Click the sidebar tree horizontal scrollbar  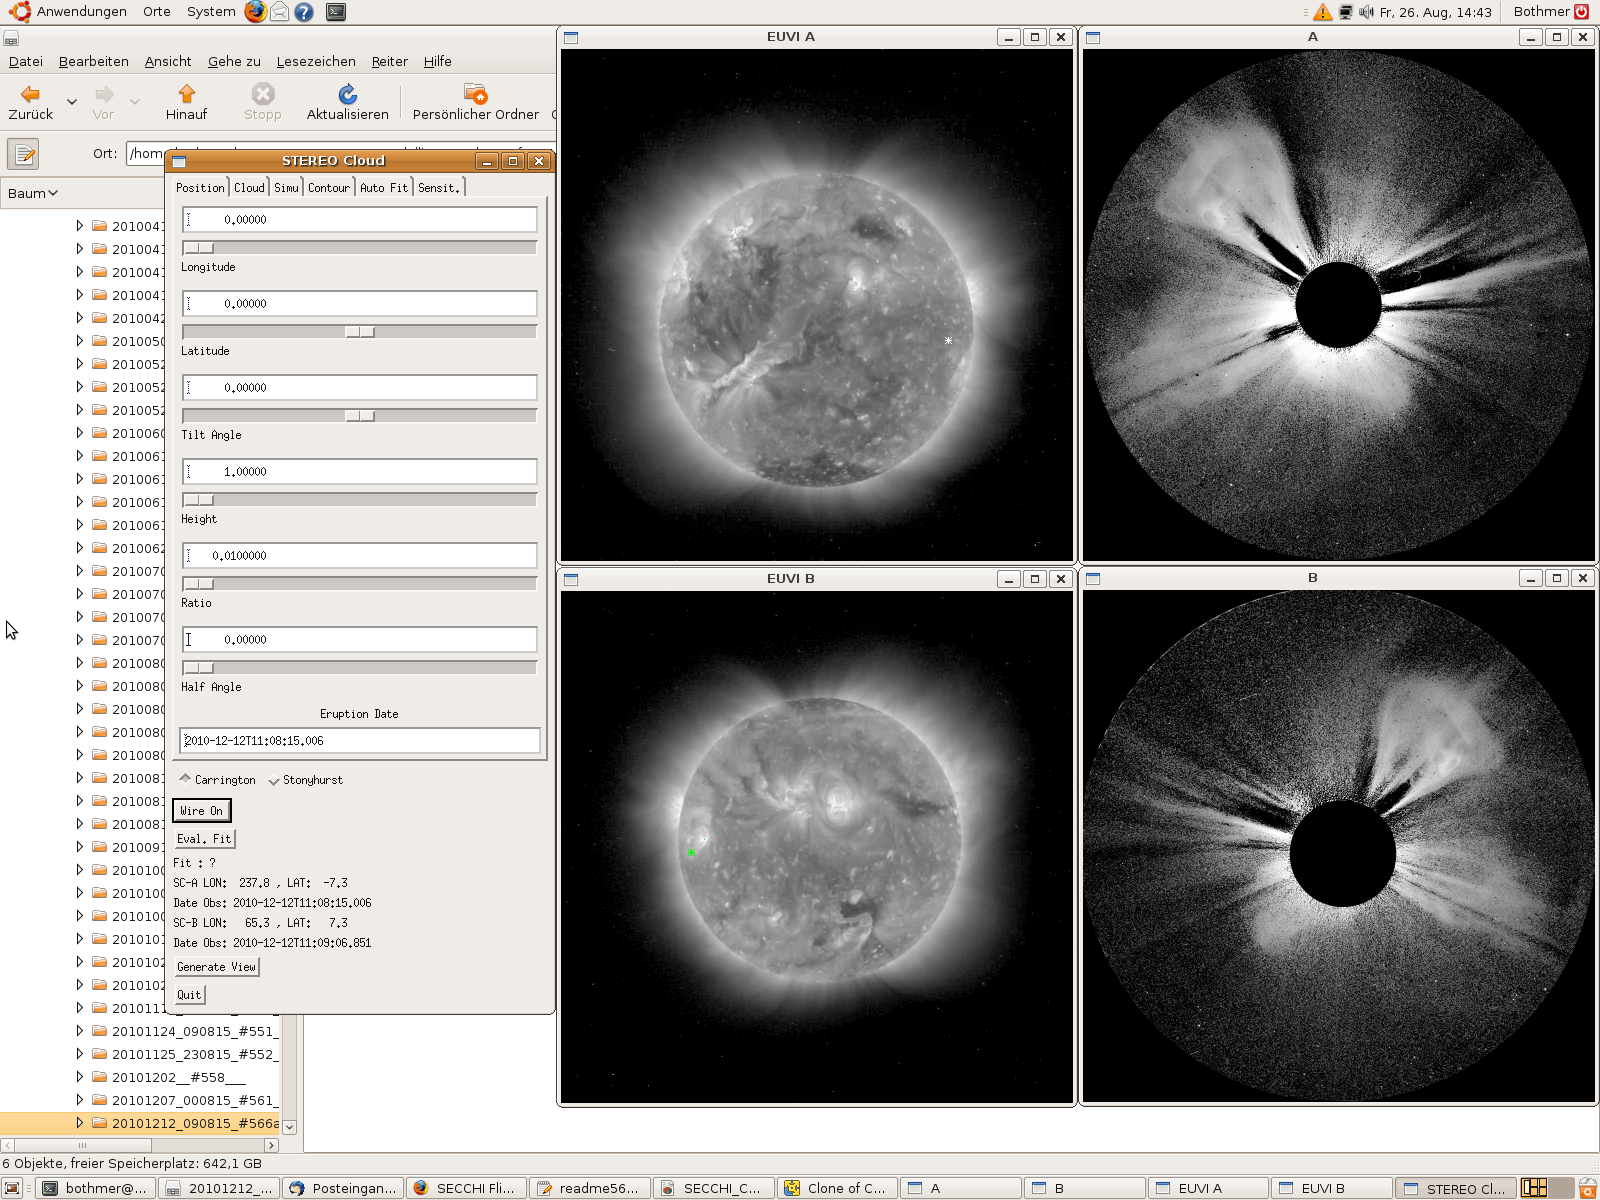(x=140, y=1145)
